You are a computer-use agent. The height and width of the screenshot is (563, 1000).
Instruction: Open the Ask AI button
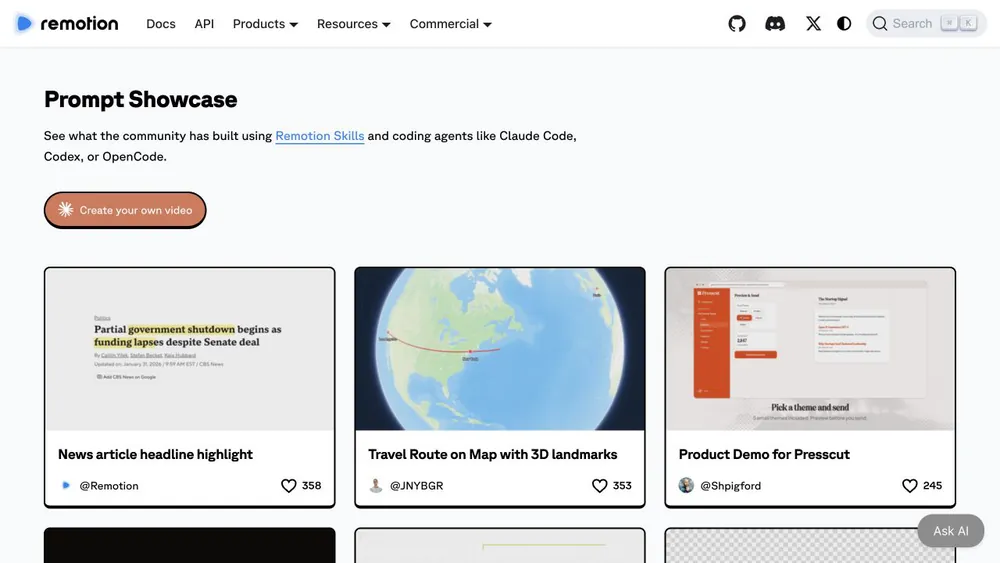(950, 530)
